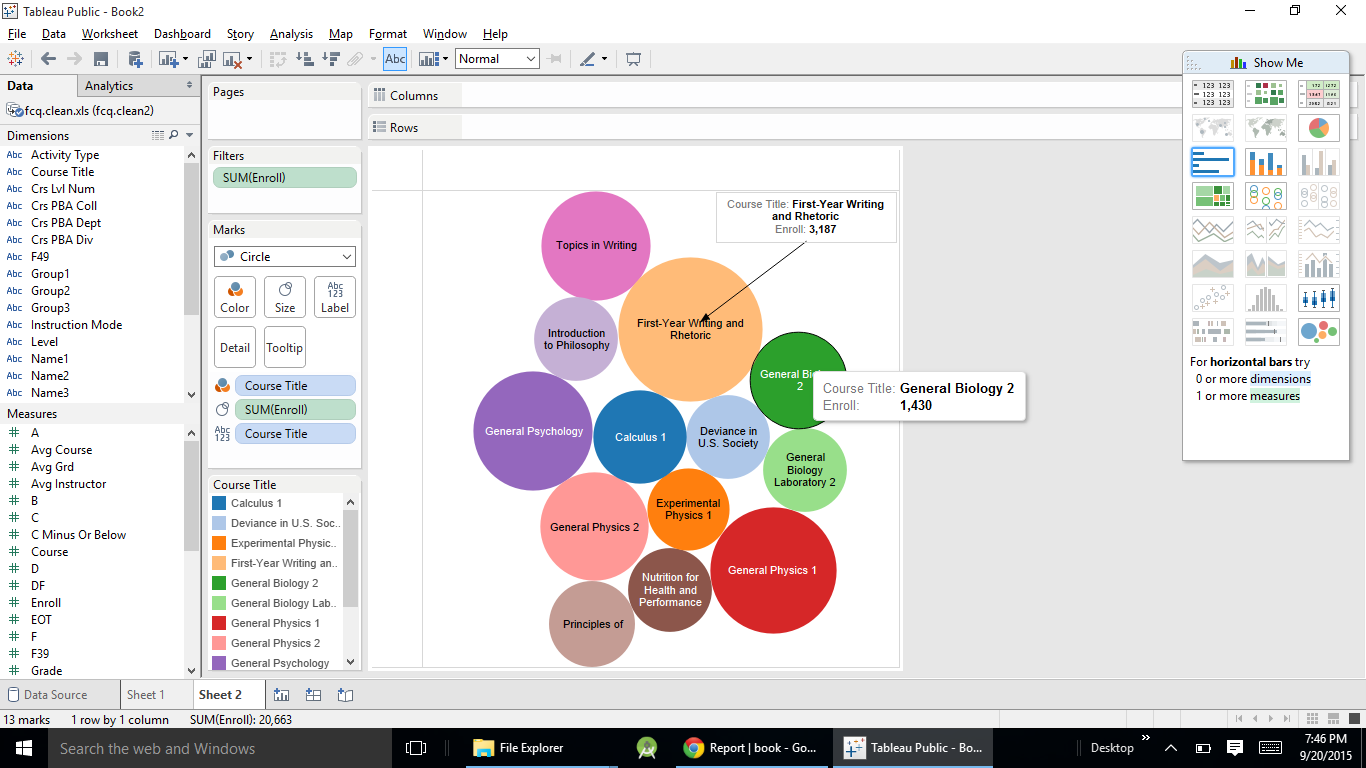Click the New Worksheet toolbar icon
This screenshot has height=768, width=1366.
(x=167, y=59)
